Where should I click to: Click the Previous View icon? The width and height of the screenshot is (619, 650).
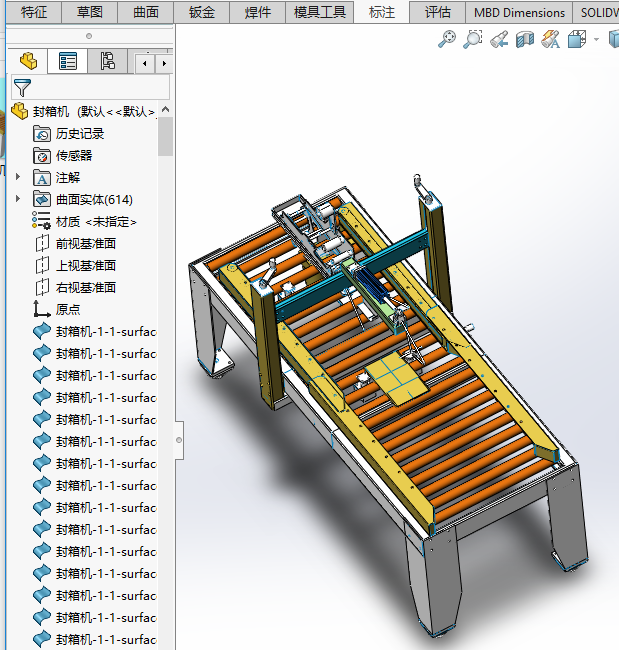(x=499, y=39)
